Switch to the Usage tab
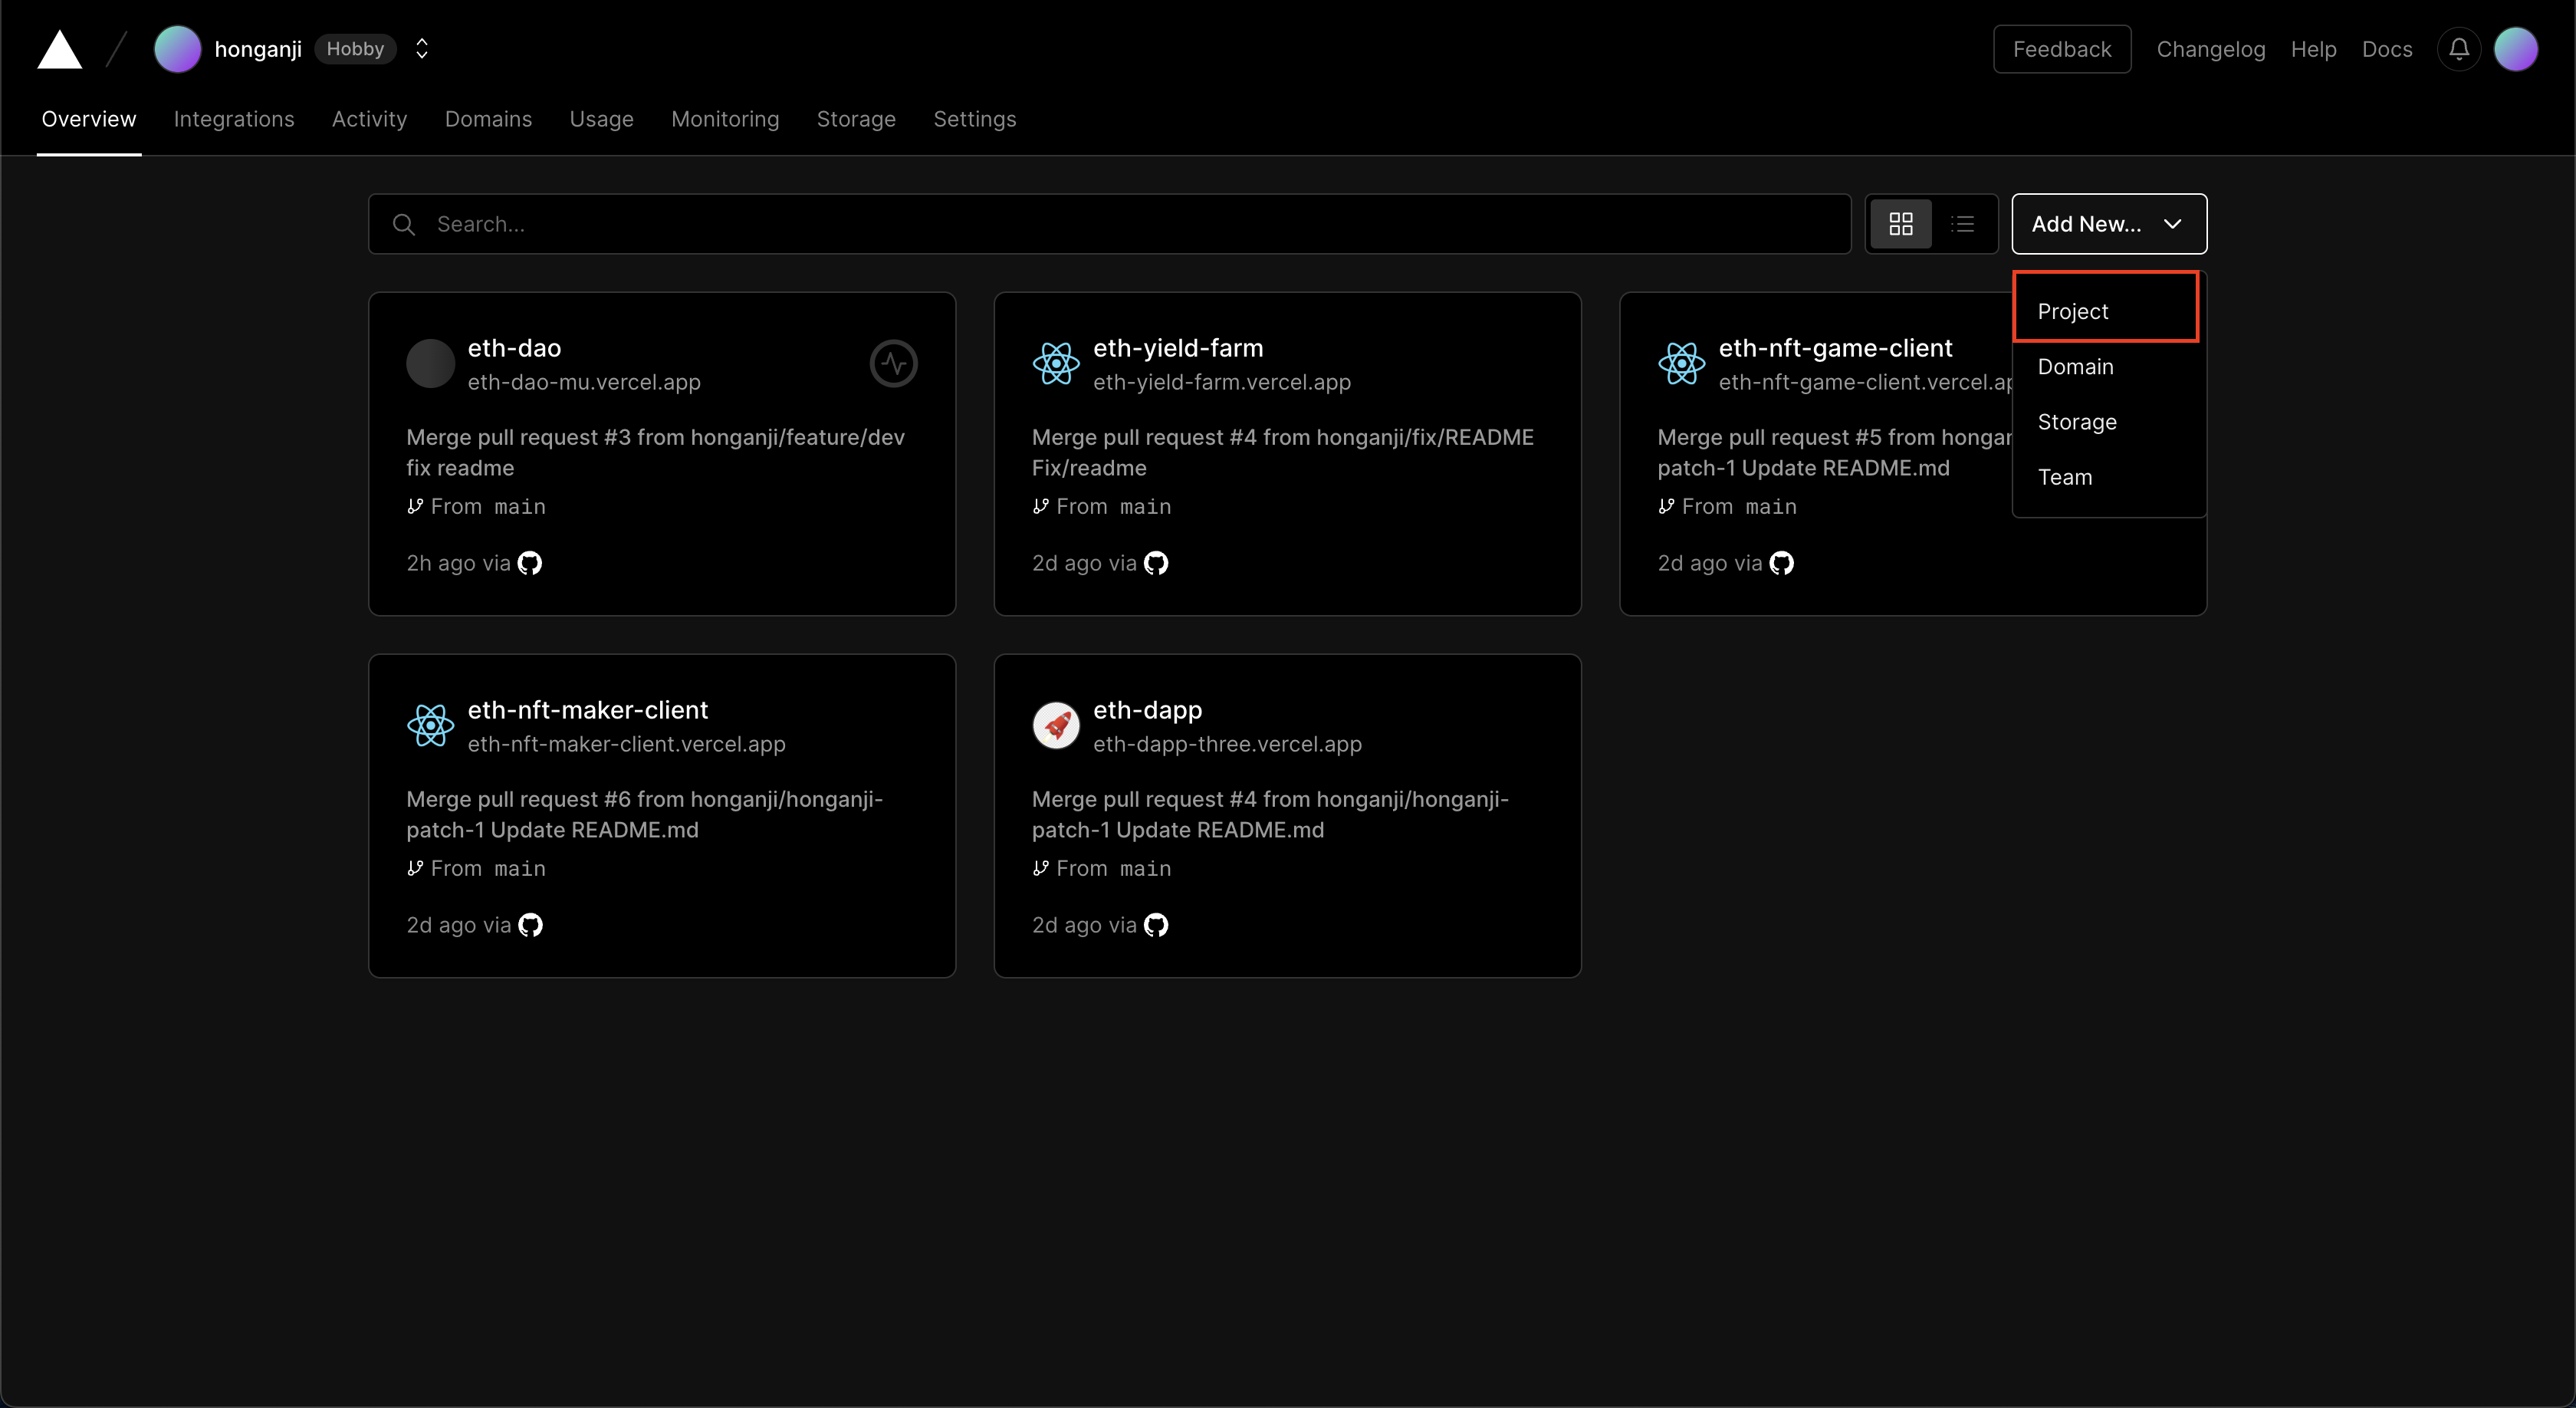 click(x=601, y=119)
